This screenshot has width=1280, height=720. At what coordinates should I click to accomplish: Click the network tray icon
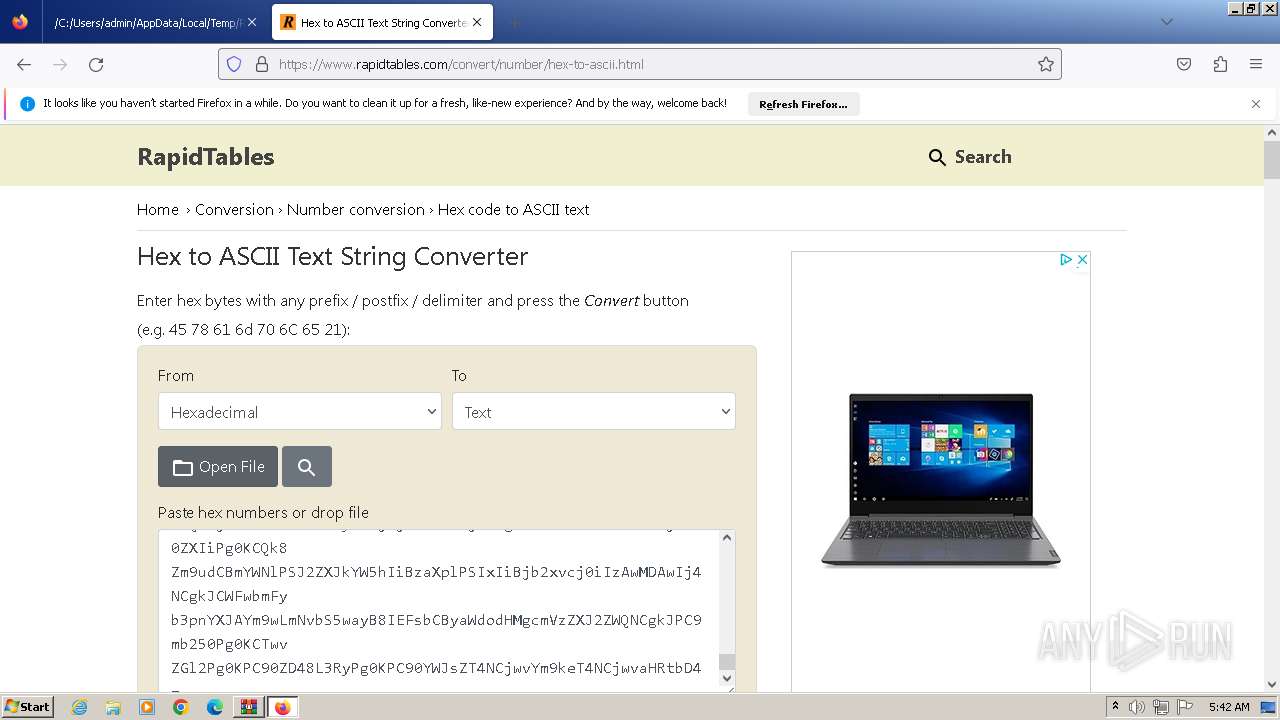1160,707
